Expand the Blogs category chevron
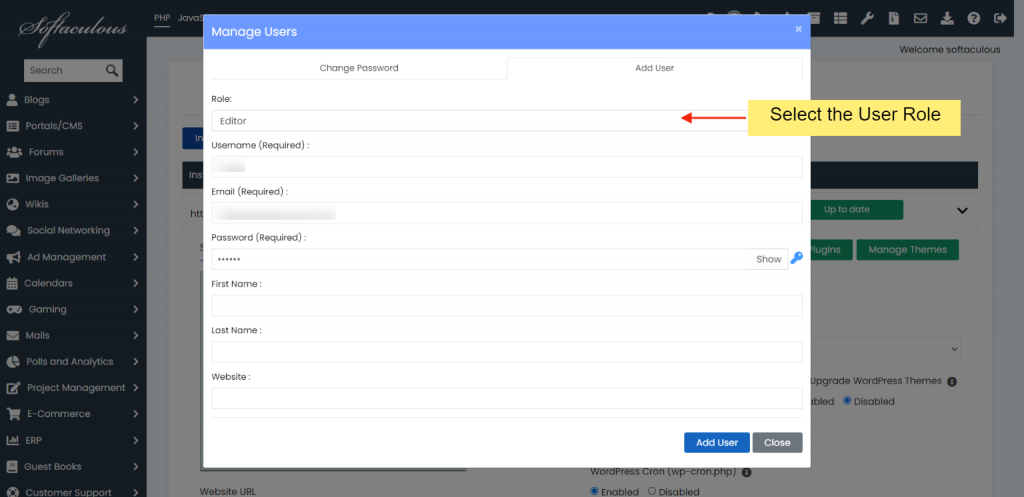1024x497 pixels. click(135, 100)
